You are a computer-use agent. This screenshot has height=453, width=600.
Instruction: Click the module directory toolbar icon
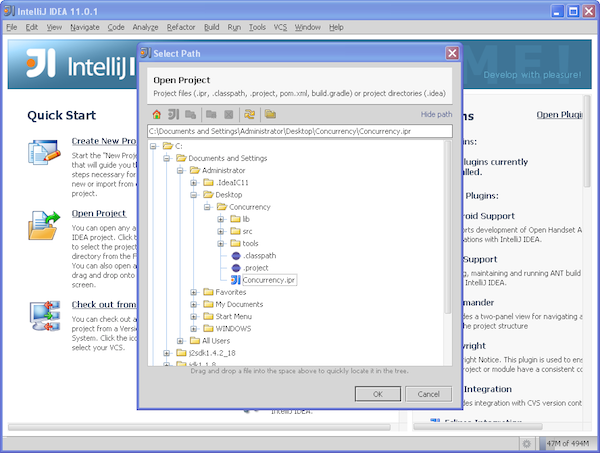[x=191, y=114]
